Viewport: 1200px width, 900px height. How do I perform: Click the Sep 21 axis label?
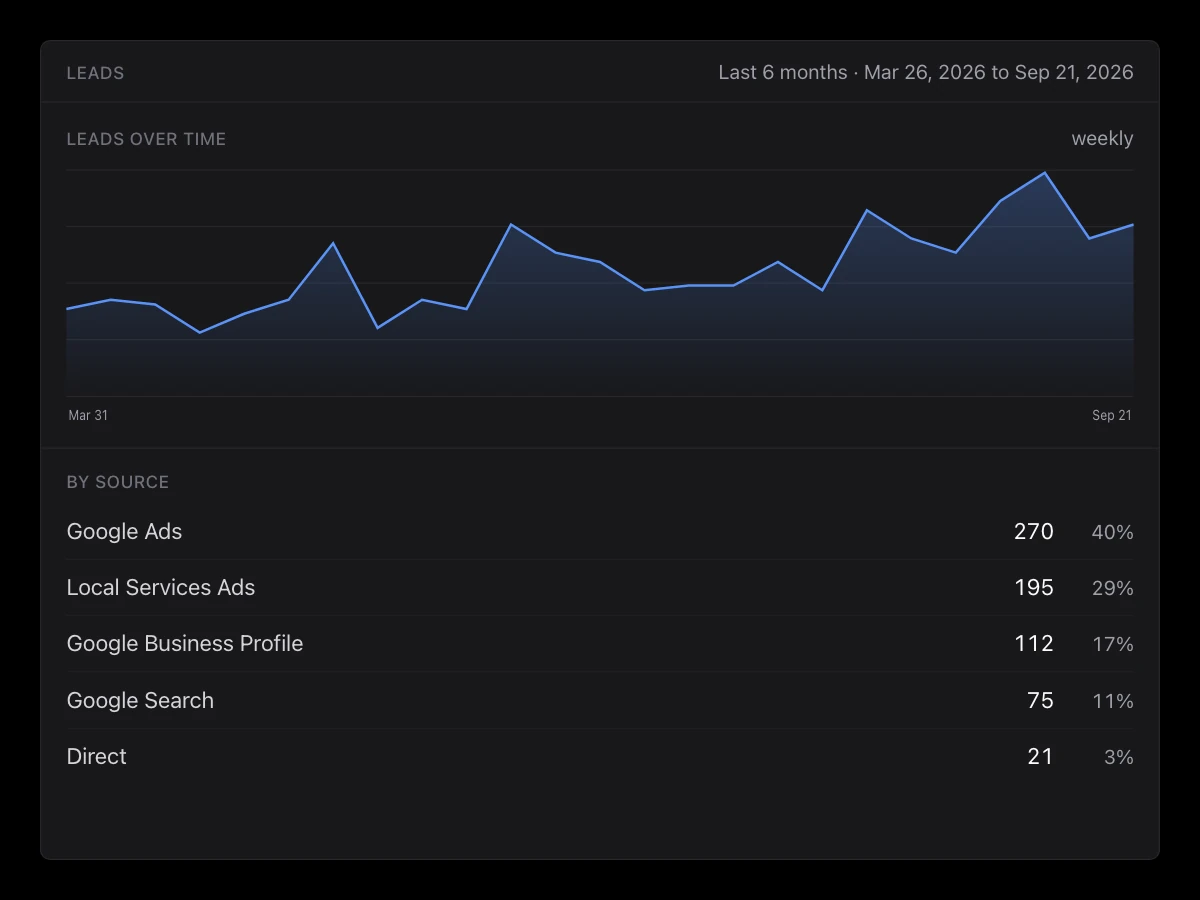click(1112, 415)
